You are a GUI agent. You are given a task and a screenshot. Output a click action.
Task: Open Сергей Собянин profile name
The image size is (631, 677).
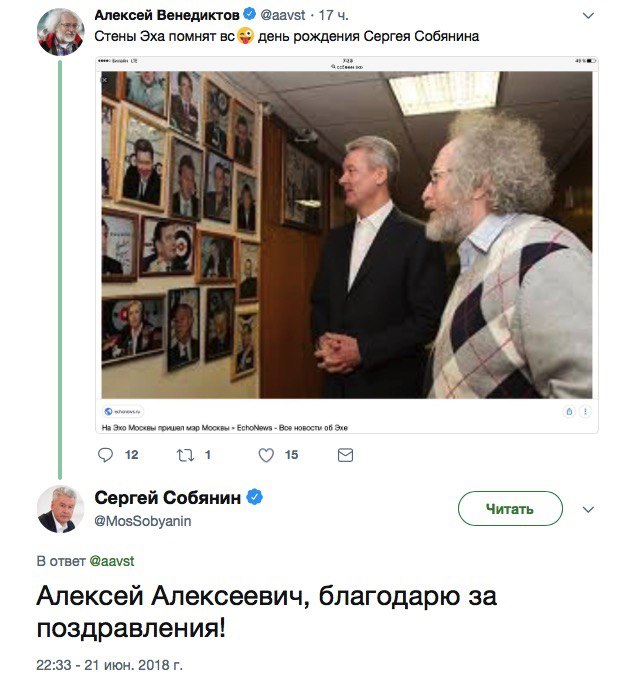[168, 498]
